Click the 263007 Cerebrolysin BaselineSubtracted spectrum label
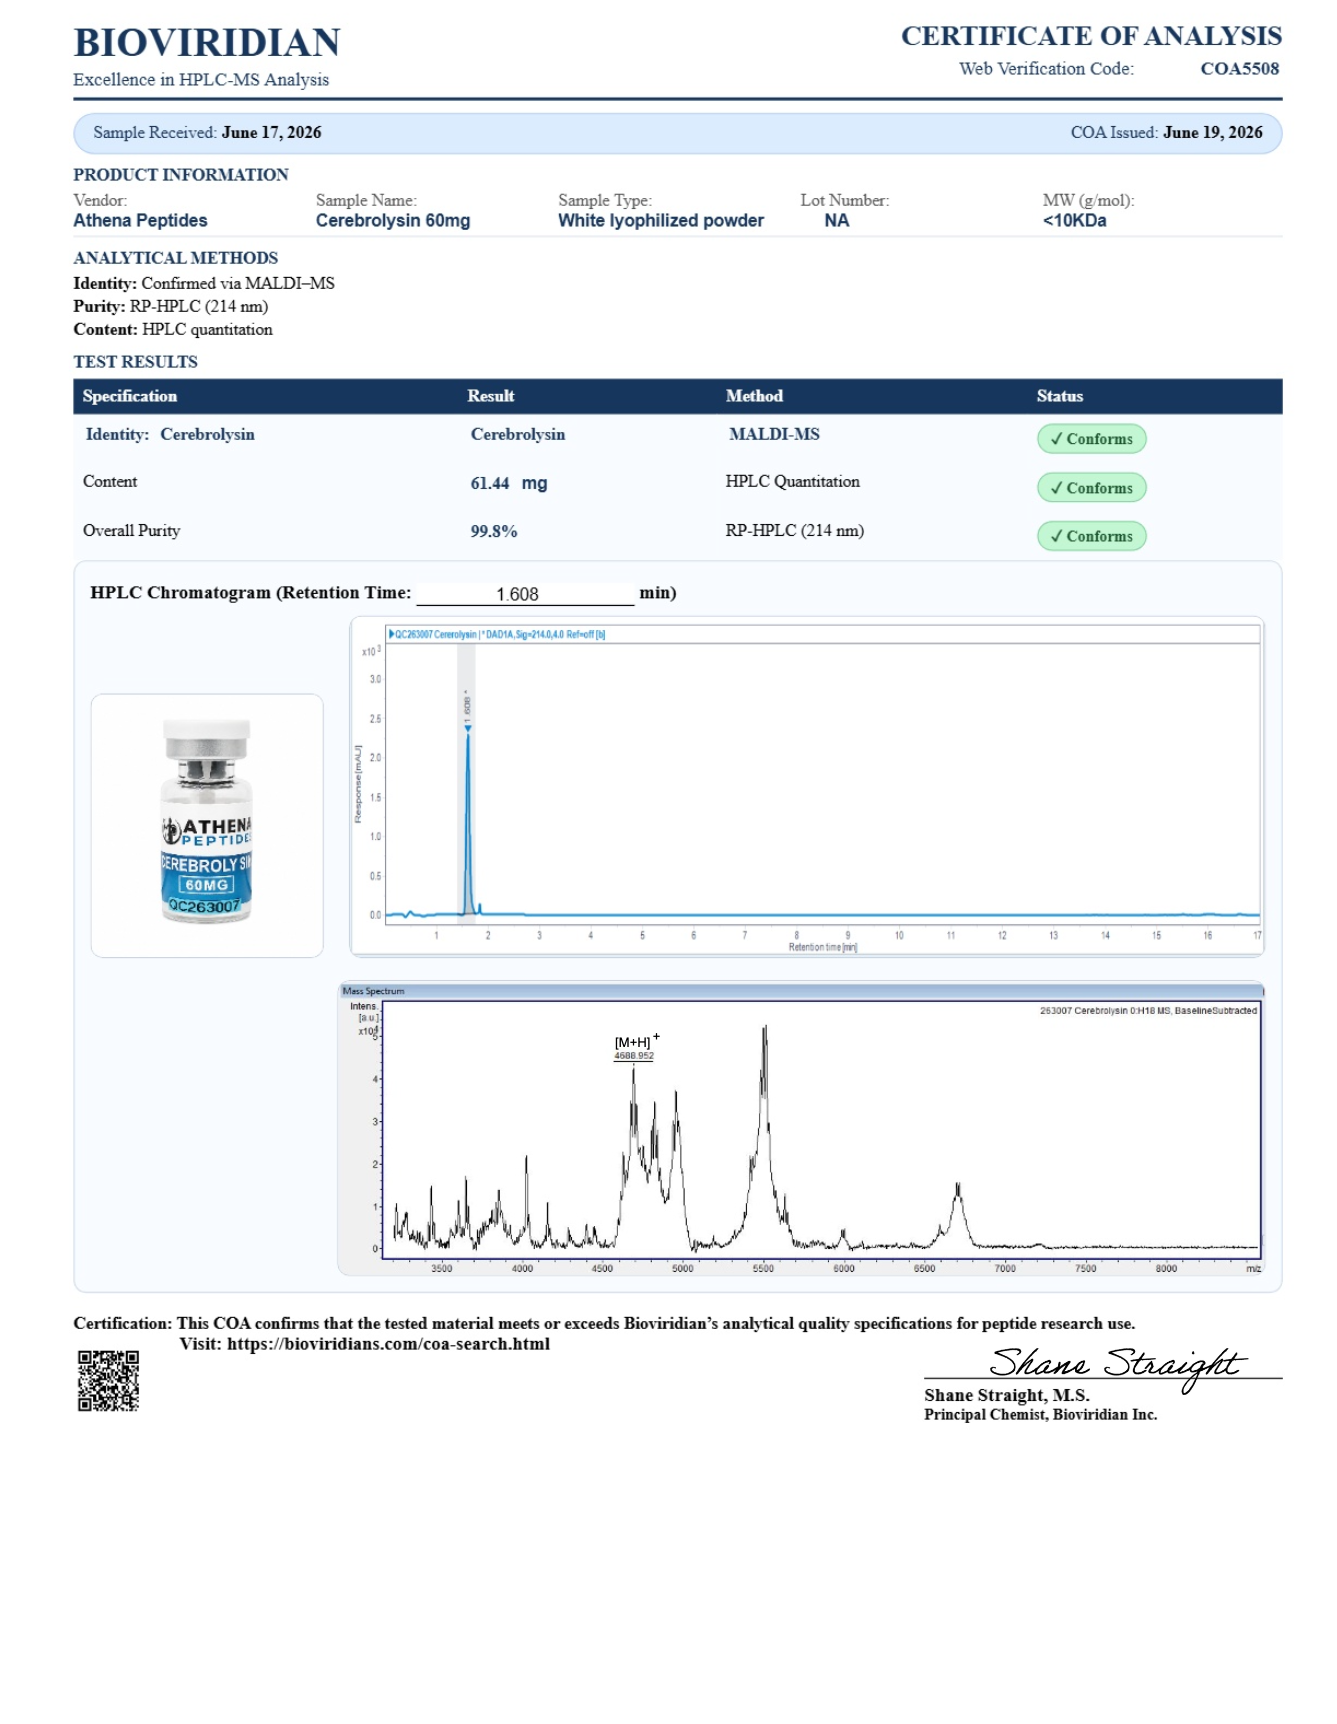This screenshot has width=1337, height=1724. 1148,1011
